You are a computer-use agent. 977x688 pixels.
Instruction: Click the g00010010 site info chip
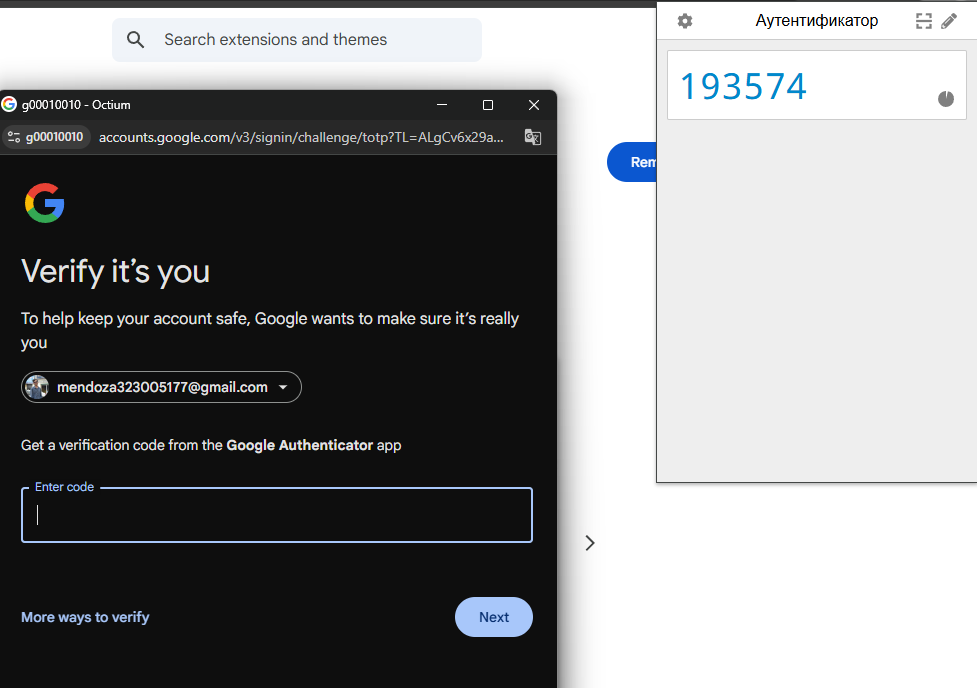tap(46, 137)
